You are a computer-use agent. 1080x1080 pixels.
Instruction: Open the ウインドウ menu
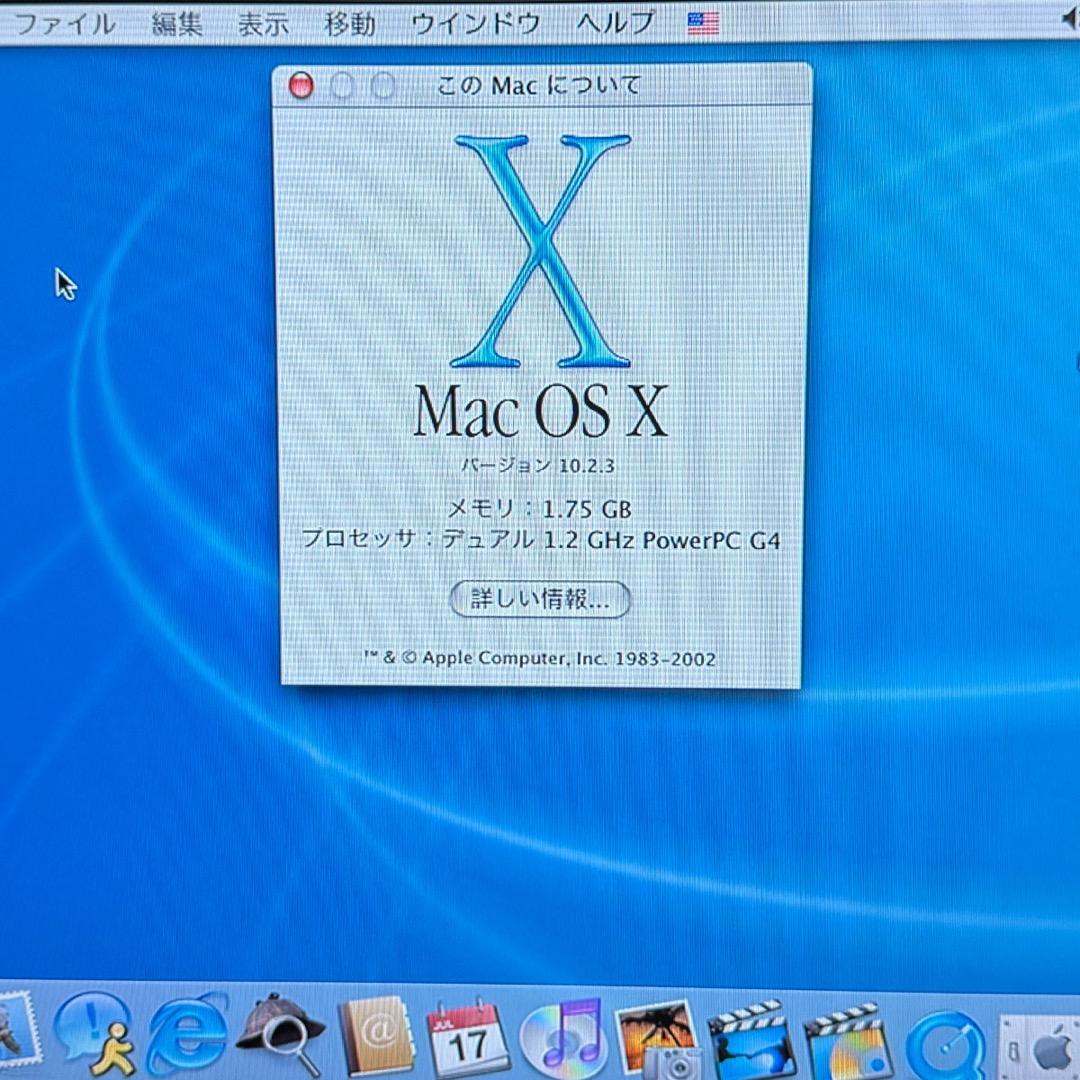(478, 22)
